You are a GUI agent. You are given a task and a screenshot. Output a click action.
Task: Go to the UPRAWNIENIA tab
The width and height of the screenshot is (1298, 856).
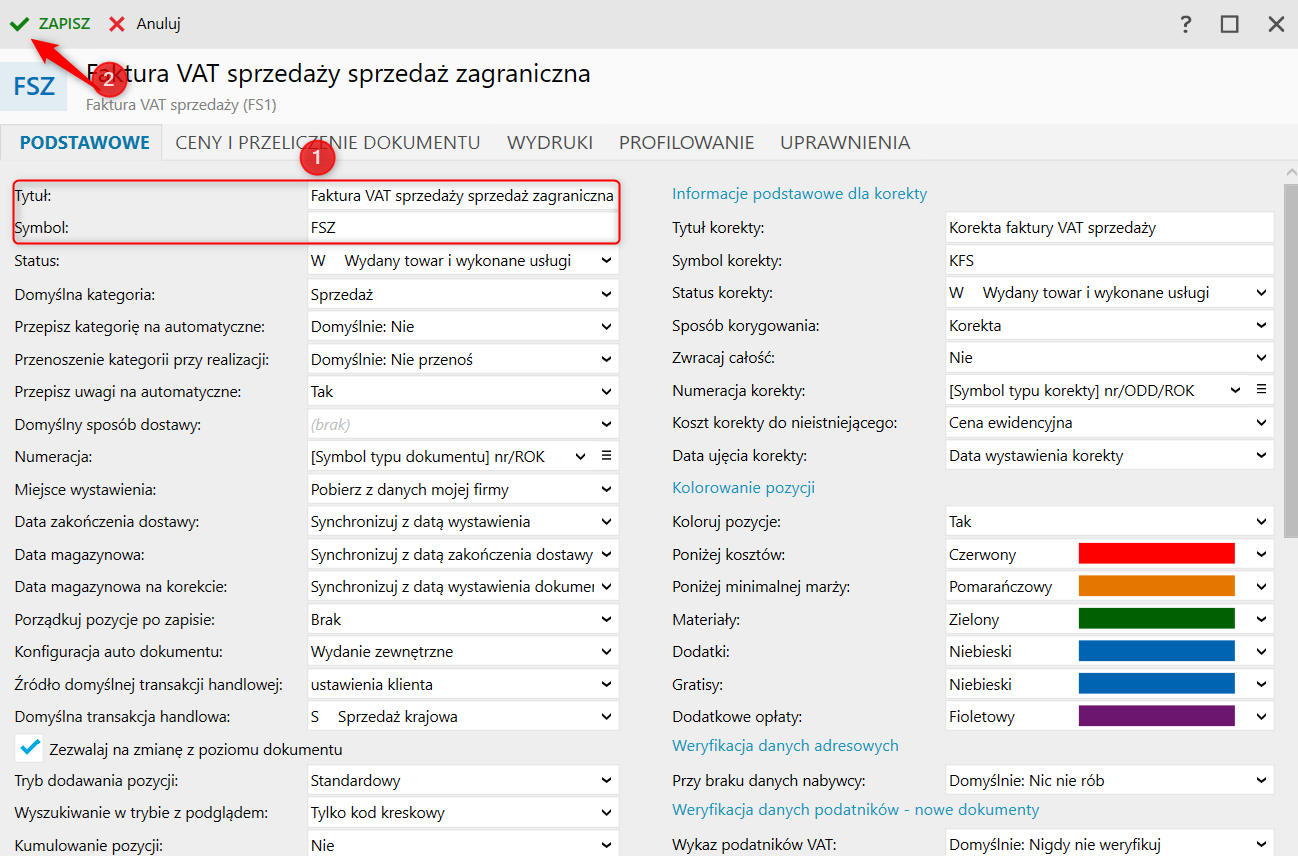tap(845, 143)
